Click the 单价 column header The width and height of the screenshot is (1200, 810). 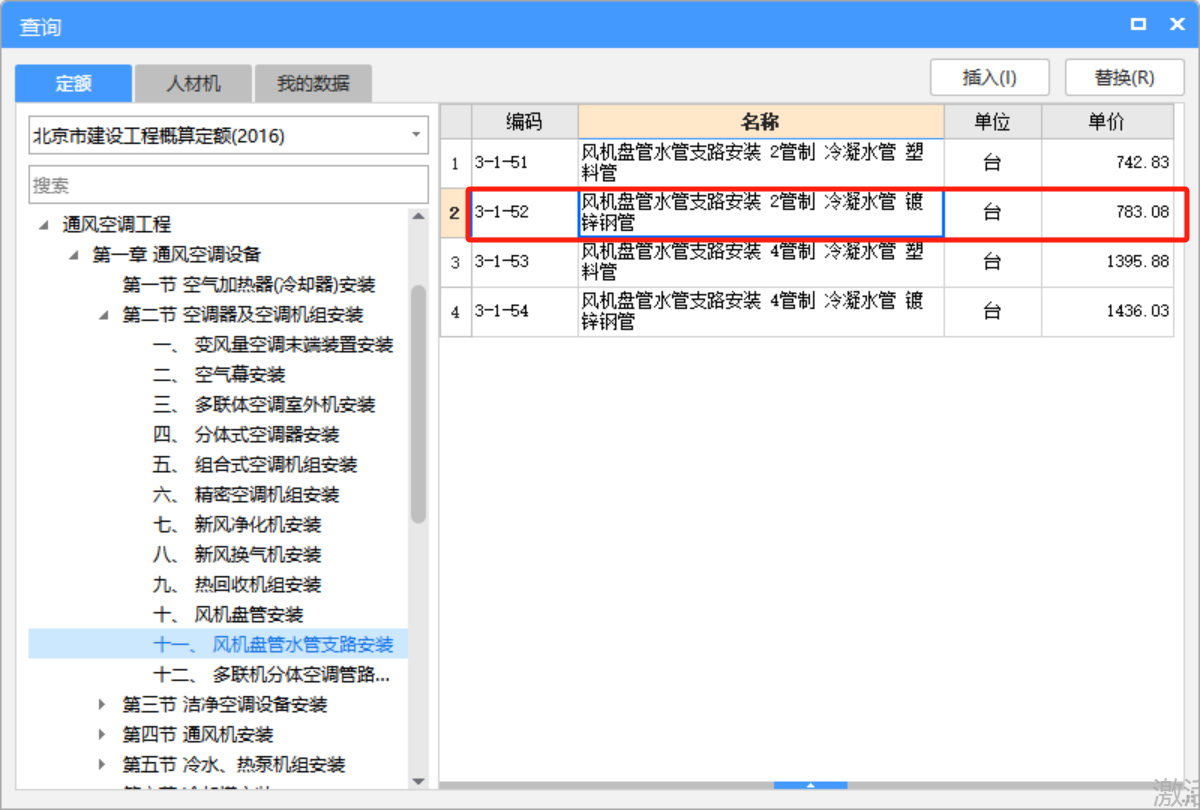point(1108,122)
